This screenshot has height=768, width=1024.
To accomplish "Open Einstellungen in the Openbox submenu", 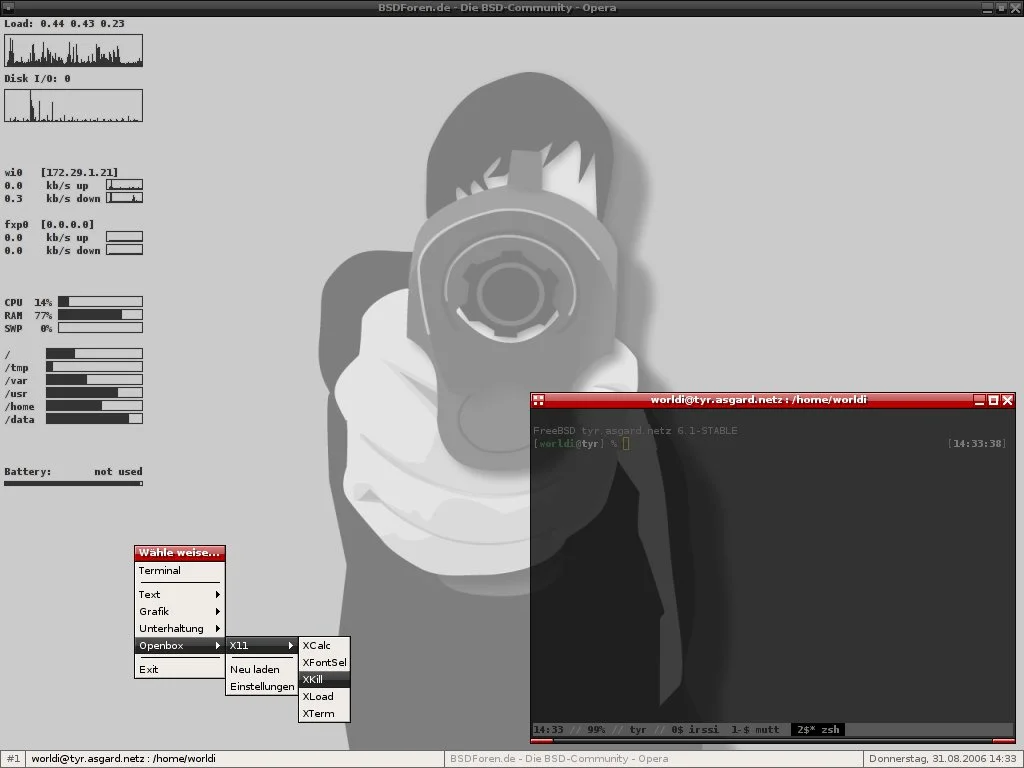I will (261, 686).
